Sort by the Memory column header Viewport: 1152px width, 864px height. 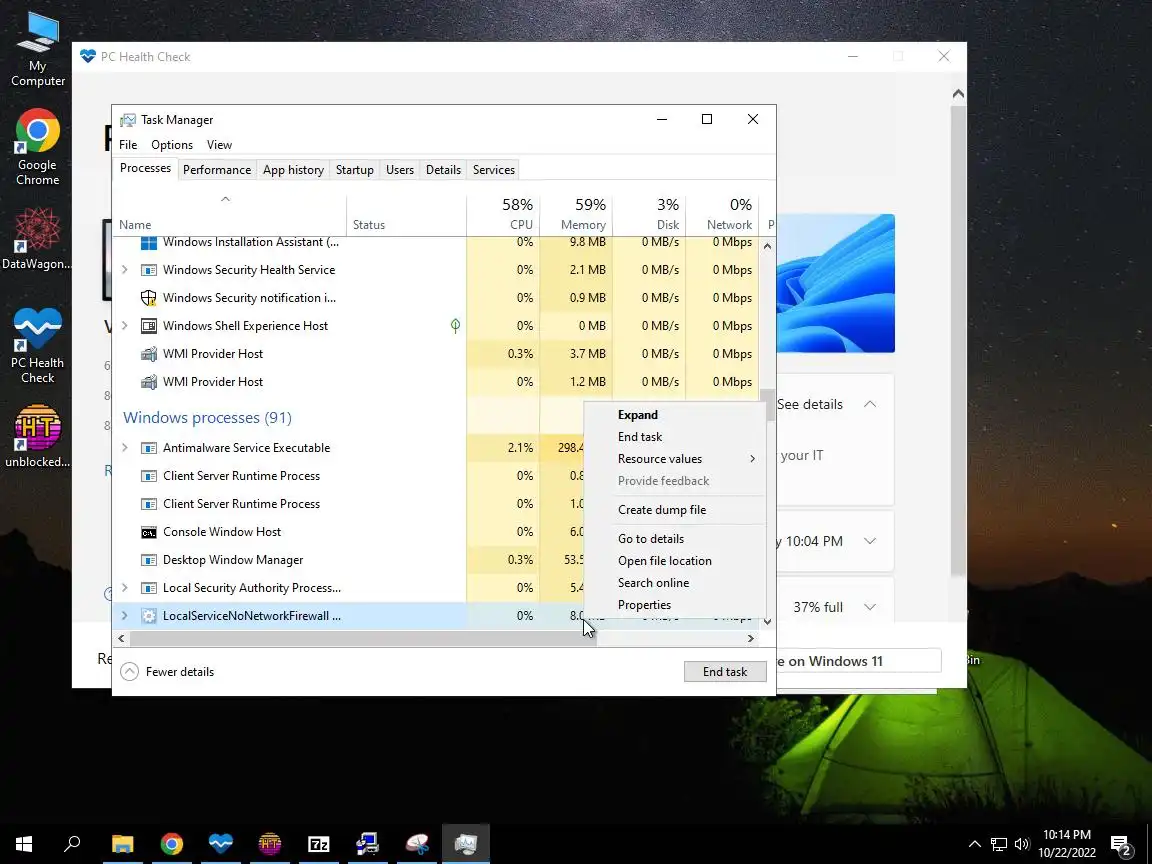pos(576,214)
